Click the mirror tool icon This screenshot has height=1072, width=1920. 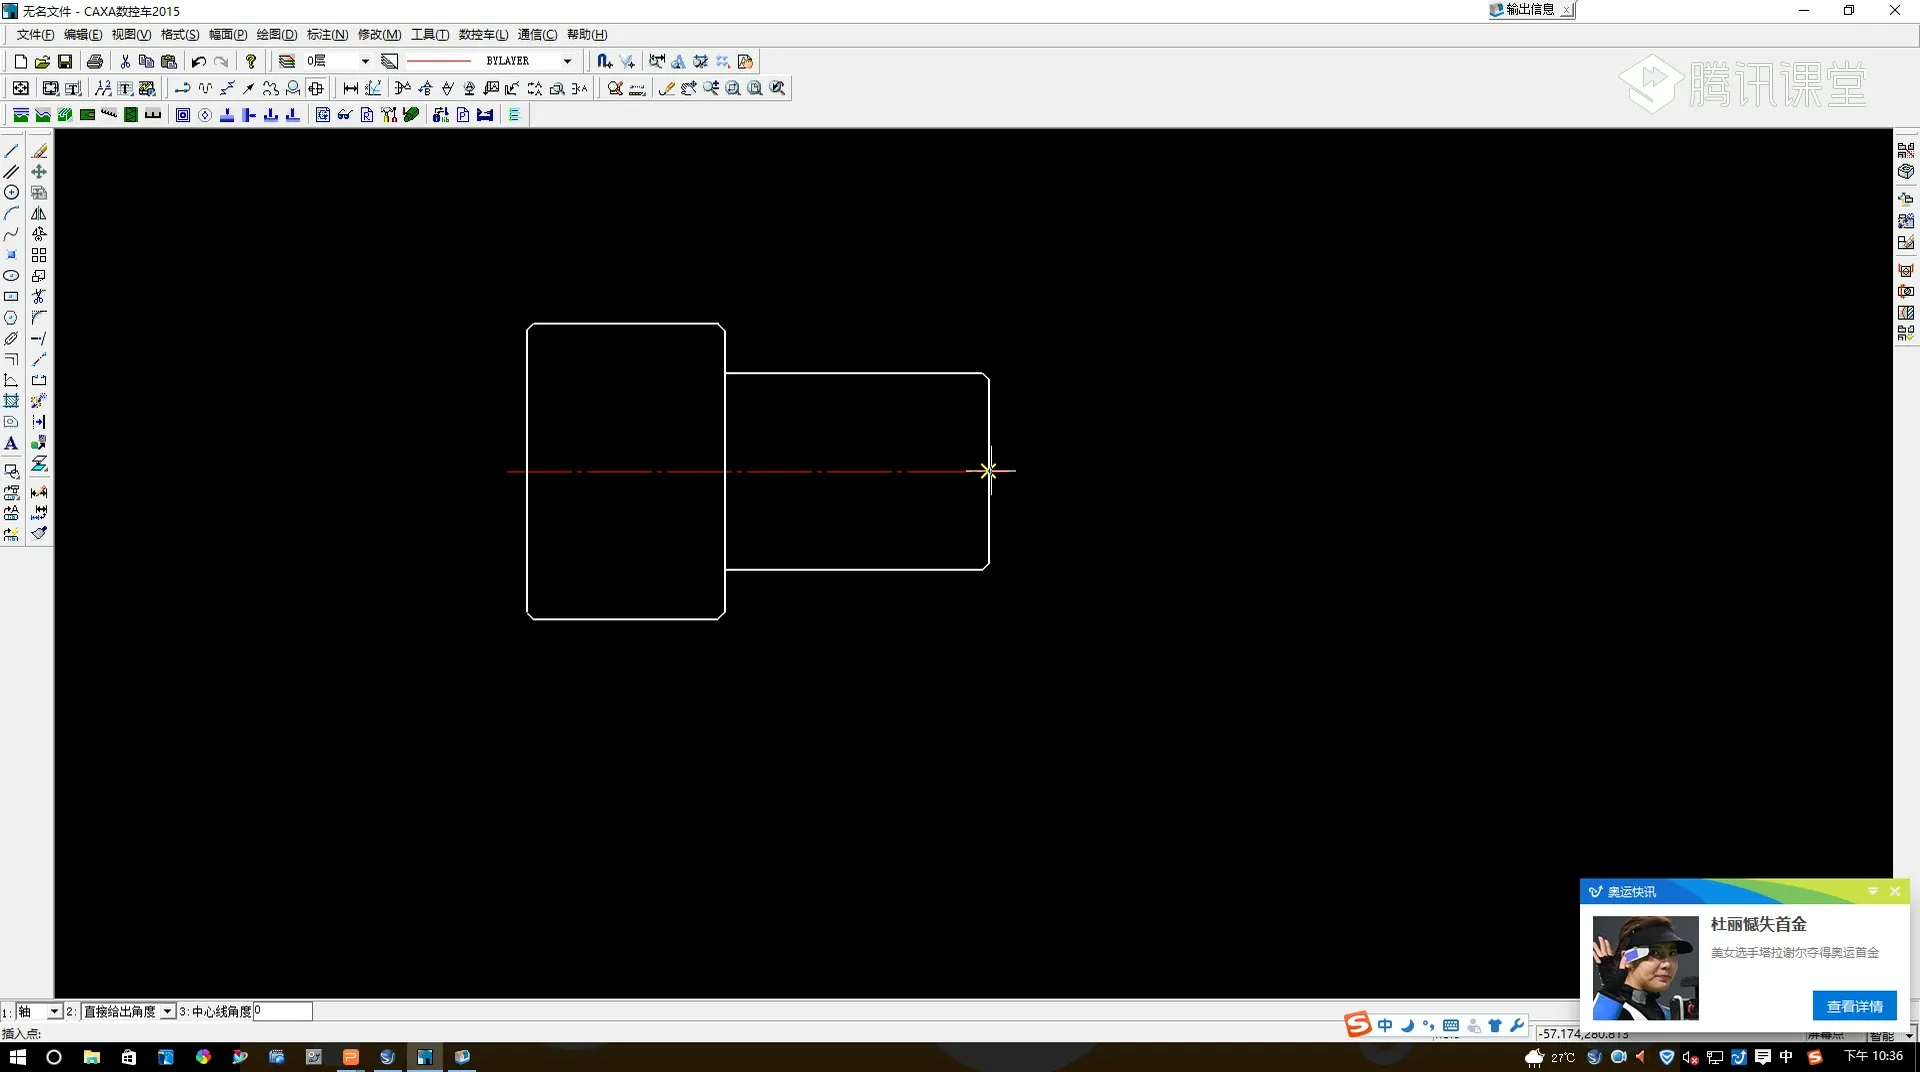click(x=39, y=213)
